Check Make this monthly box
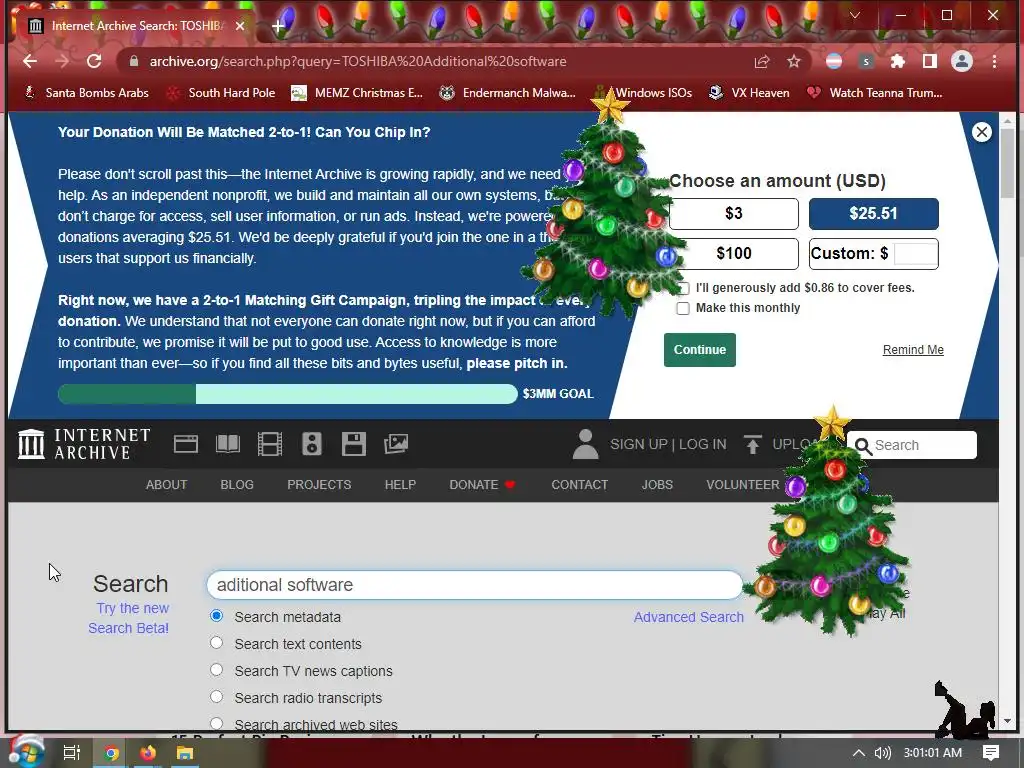 (682, 308)
